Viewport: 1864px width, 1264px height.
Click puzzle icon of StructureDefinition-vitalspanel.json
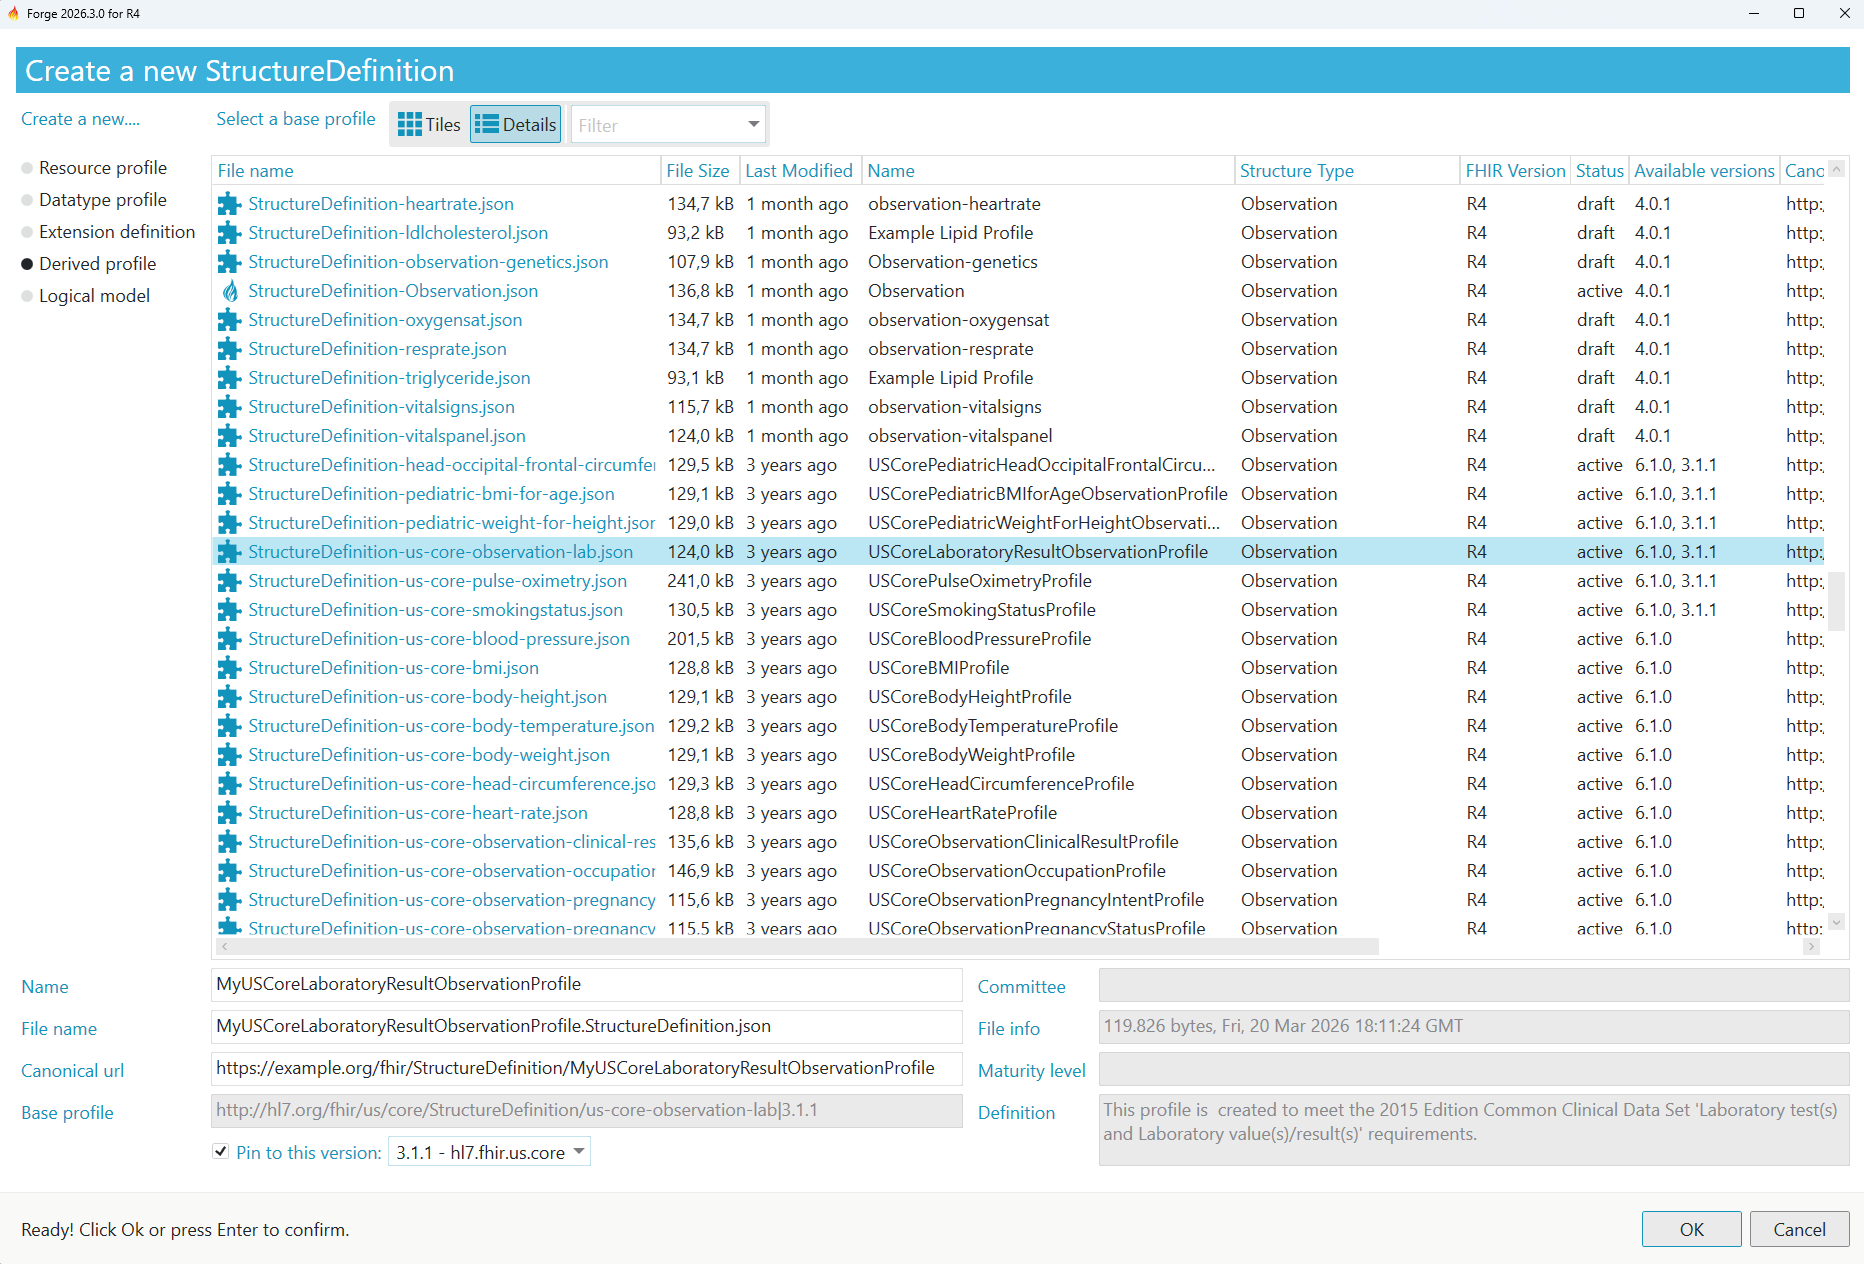tap(230, 436)
